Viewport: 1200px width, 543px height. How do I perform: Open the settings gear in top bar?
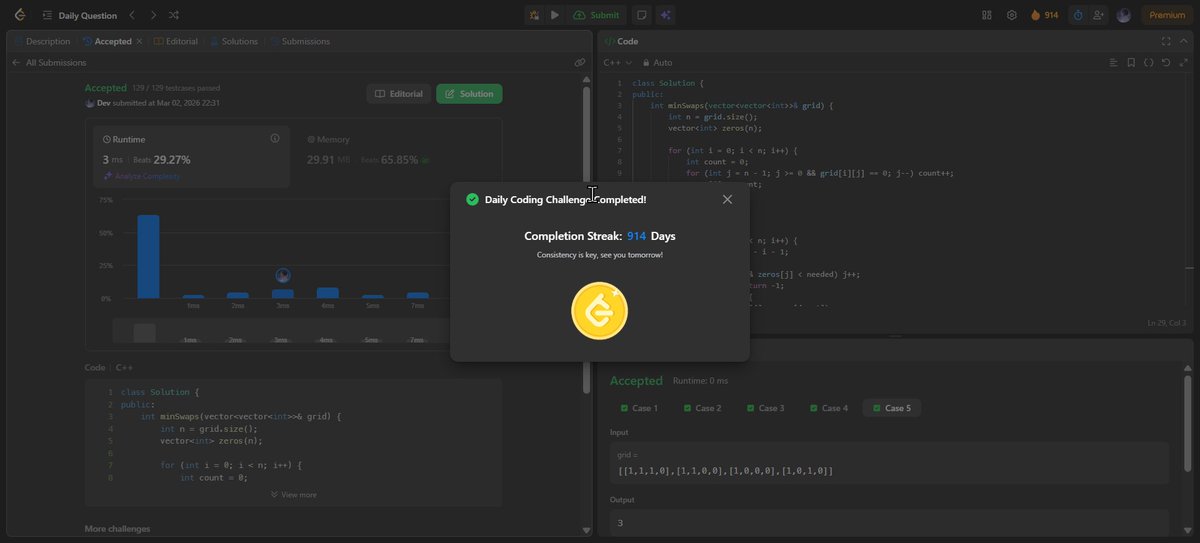[x=1012, y=15]
